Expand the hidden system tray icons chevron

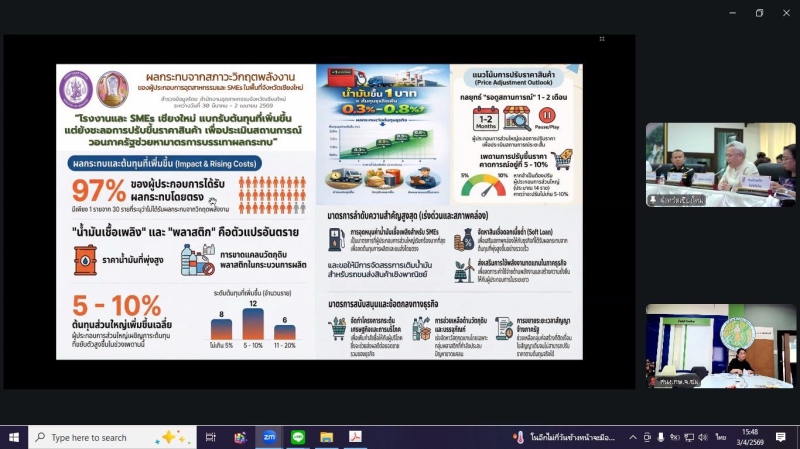[x=633, y=437]
